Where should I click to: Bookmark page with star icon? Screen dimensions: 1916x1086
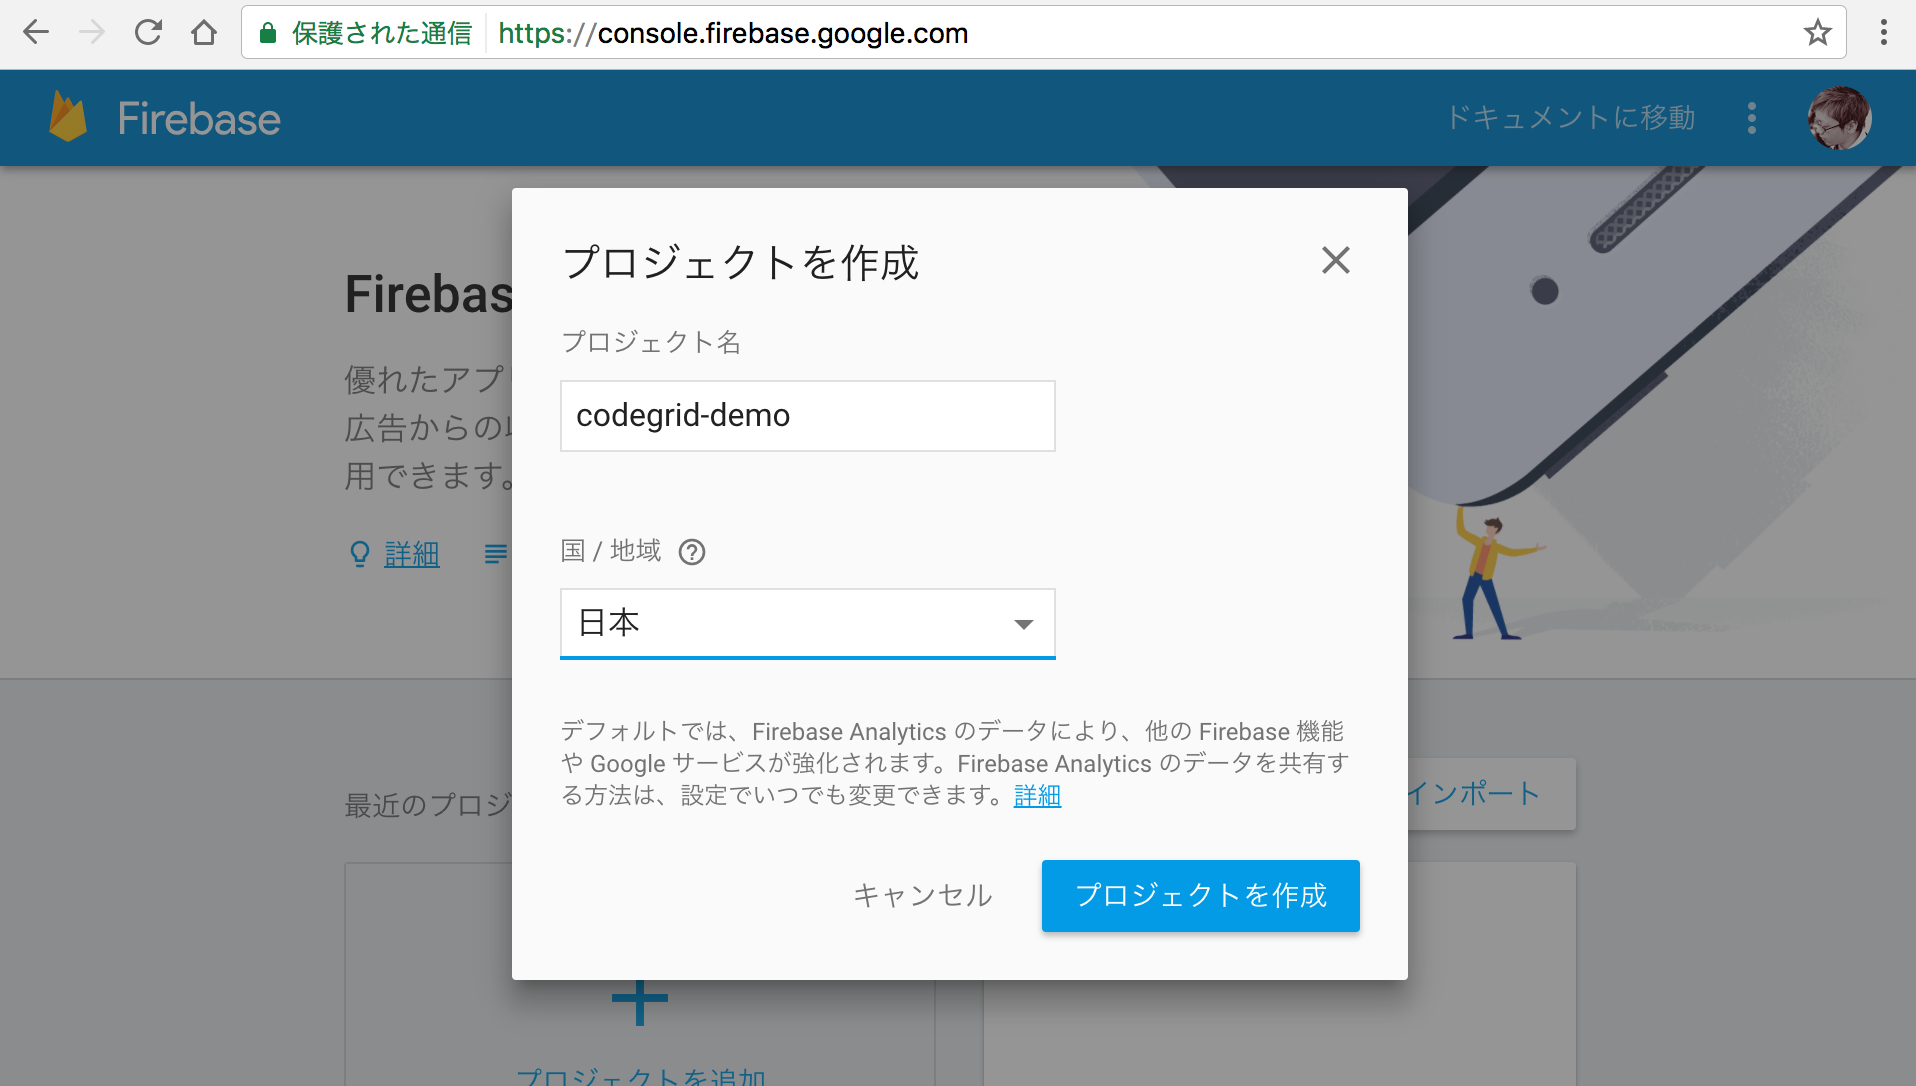pyautogui.click(x=1817, y=33)
